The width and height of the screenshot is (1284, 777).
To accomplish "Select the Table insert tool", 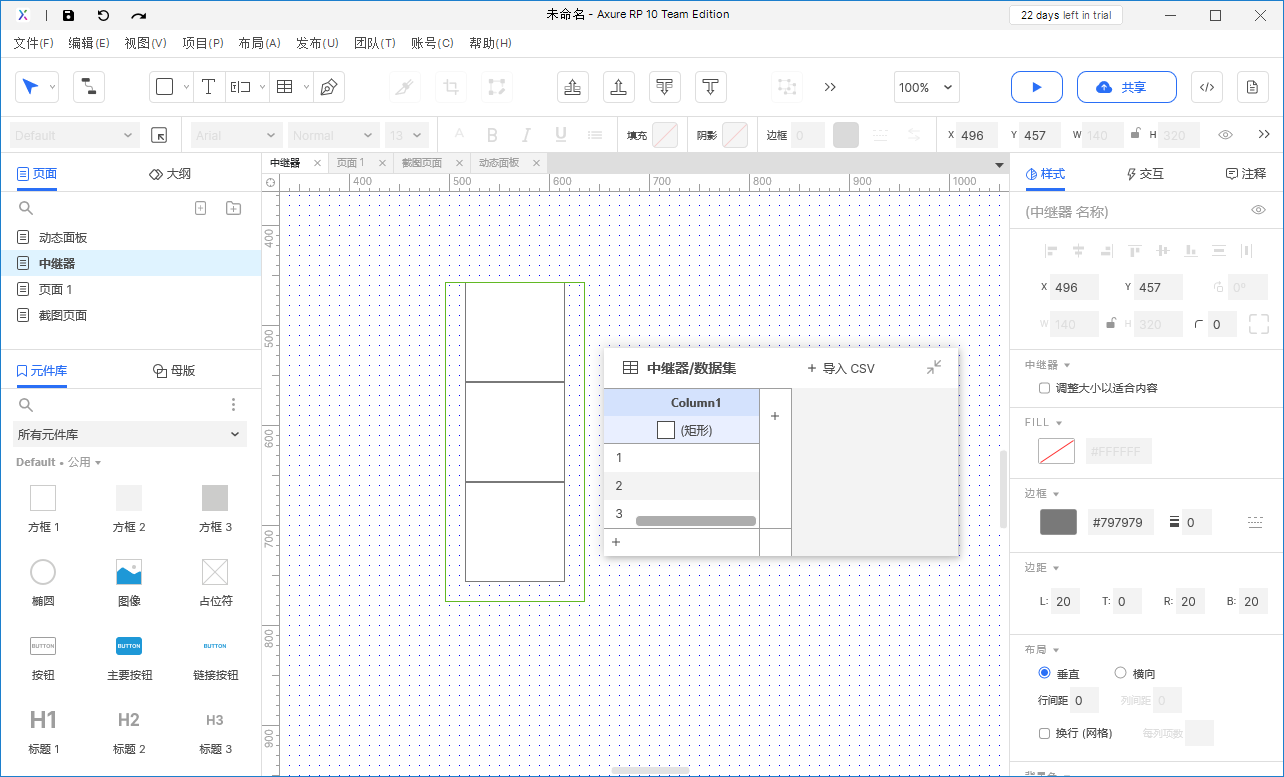I will click(285, 87).
